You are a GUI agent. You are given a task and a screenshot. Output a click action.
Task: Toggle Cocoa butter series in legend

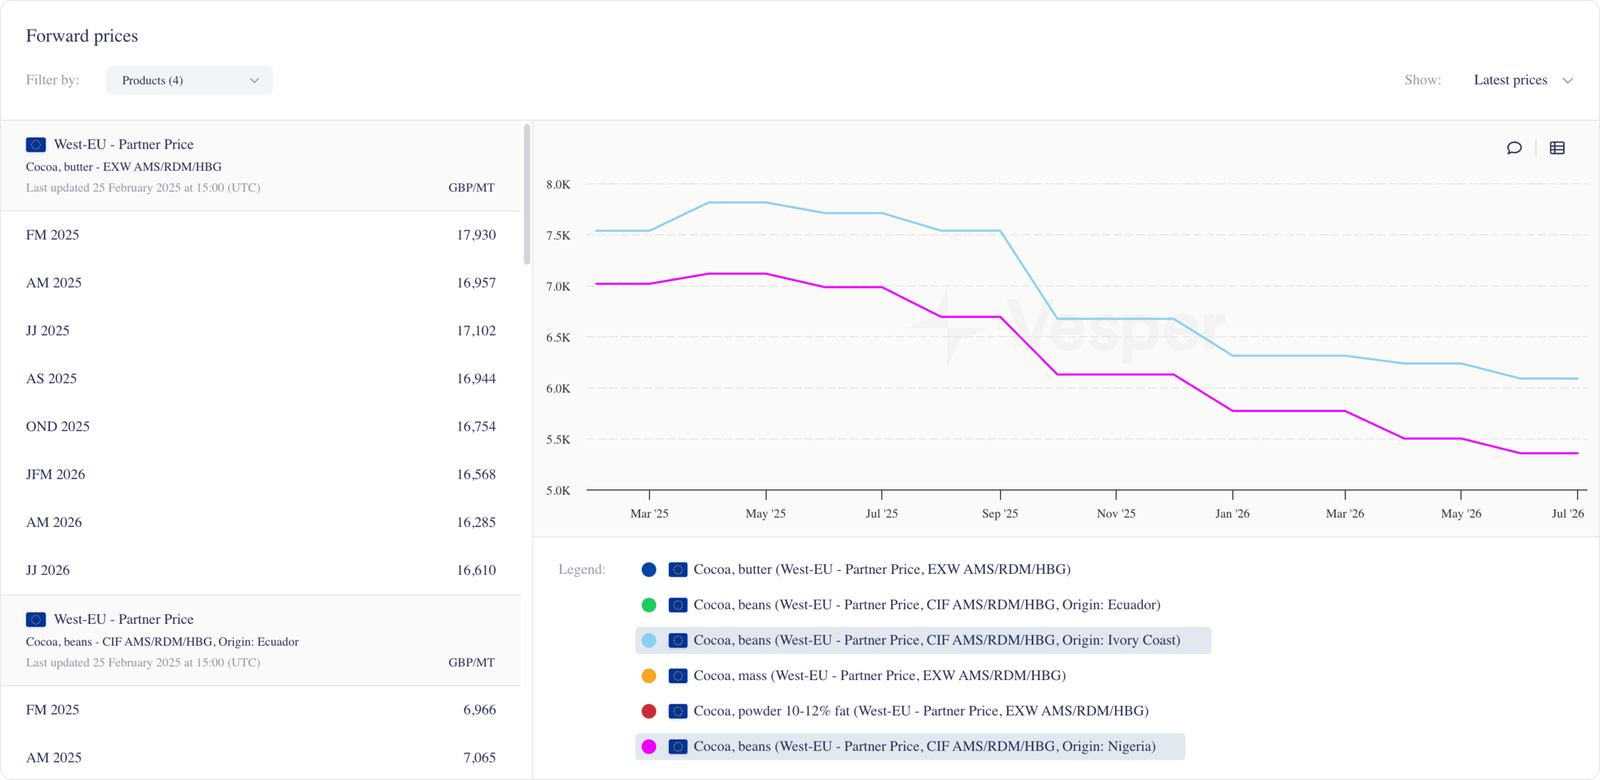(x=881, y=570)
